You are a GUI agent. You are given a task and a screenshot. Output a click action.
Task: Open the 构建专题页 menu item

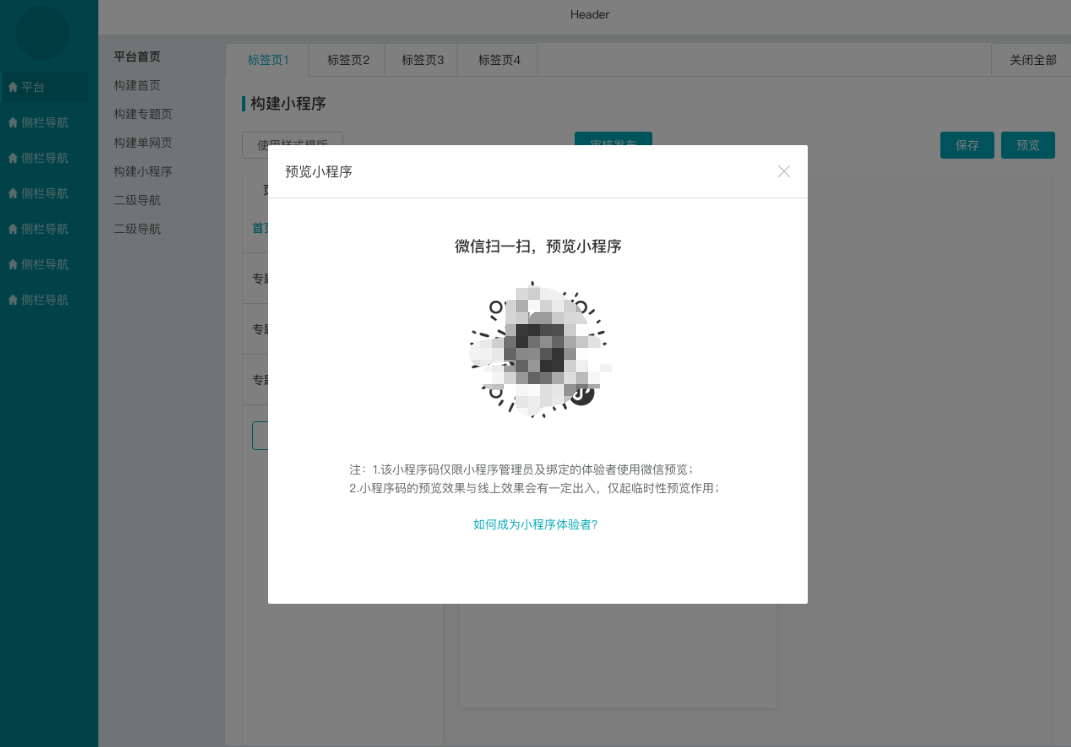click(x=143, y=114)
